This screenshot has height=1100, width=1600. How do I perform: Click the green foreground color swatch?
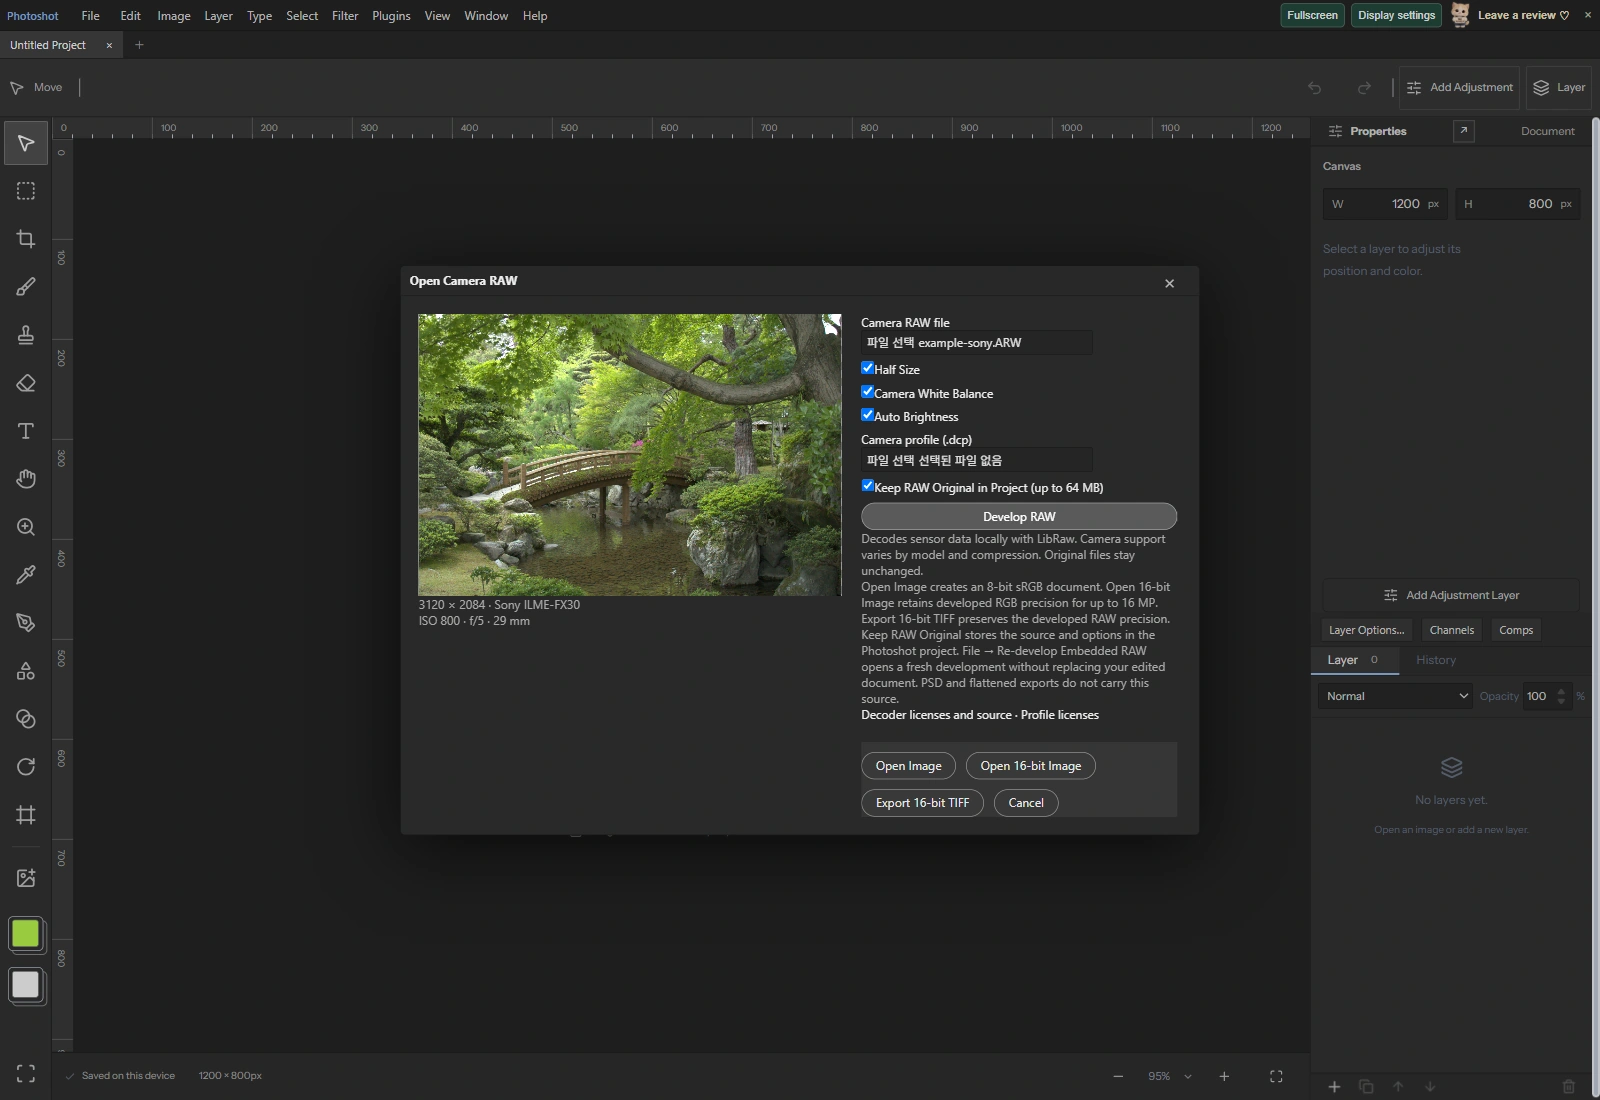pyautogui.click(x=25, y=934)
